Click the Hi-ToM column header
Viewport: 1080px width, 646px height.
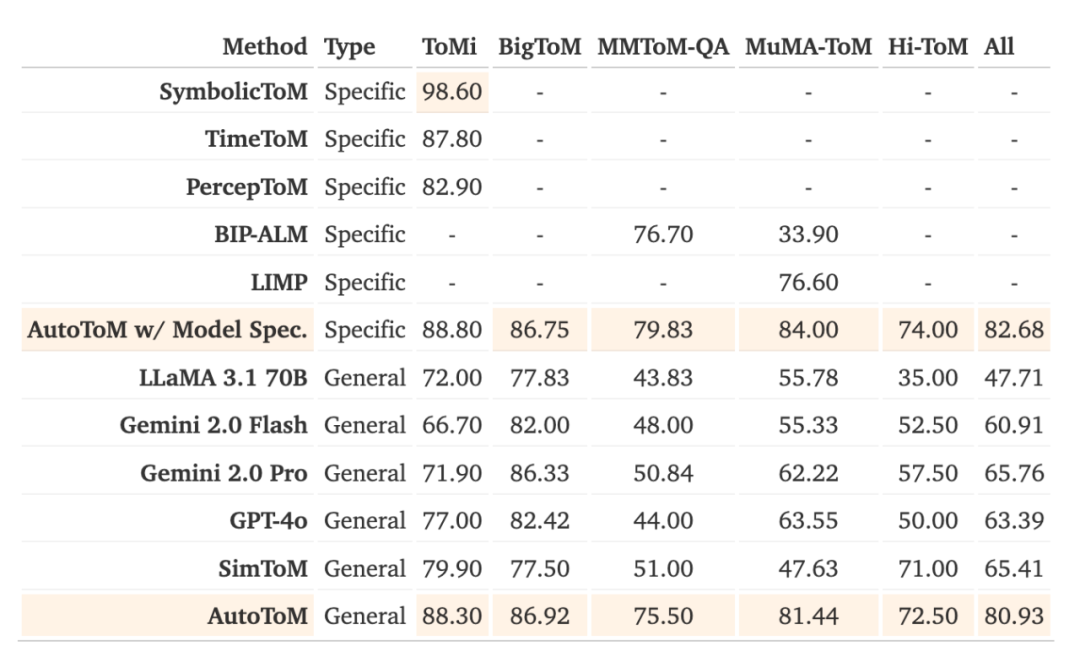pyautogui.click(x=928, y=46)
